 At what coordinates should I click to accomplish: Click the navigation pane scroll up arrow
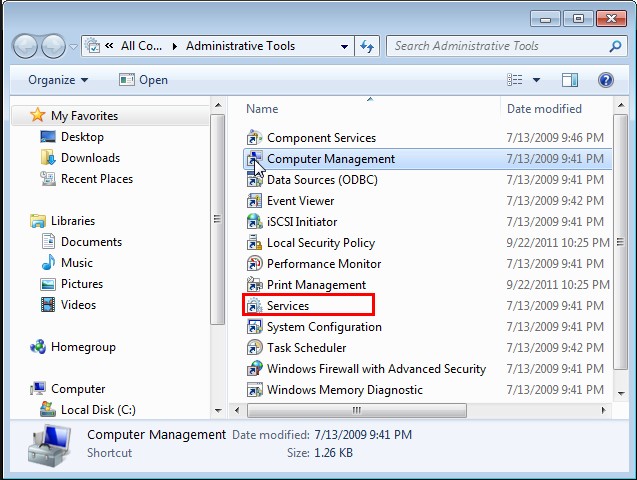coord(218,106)
